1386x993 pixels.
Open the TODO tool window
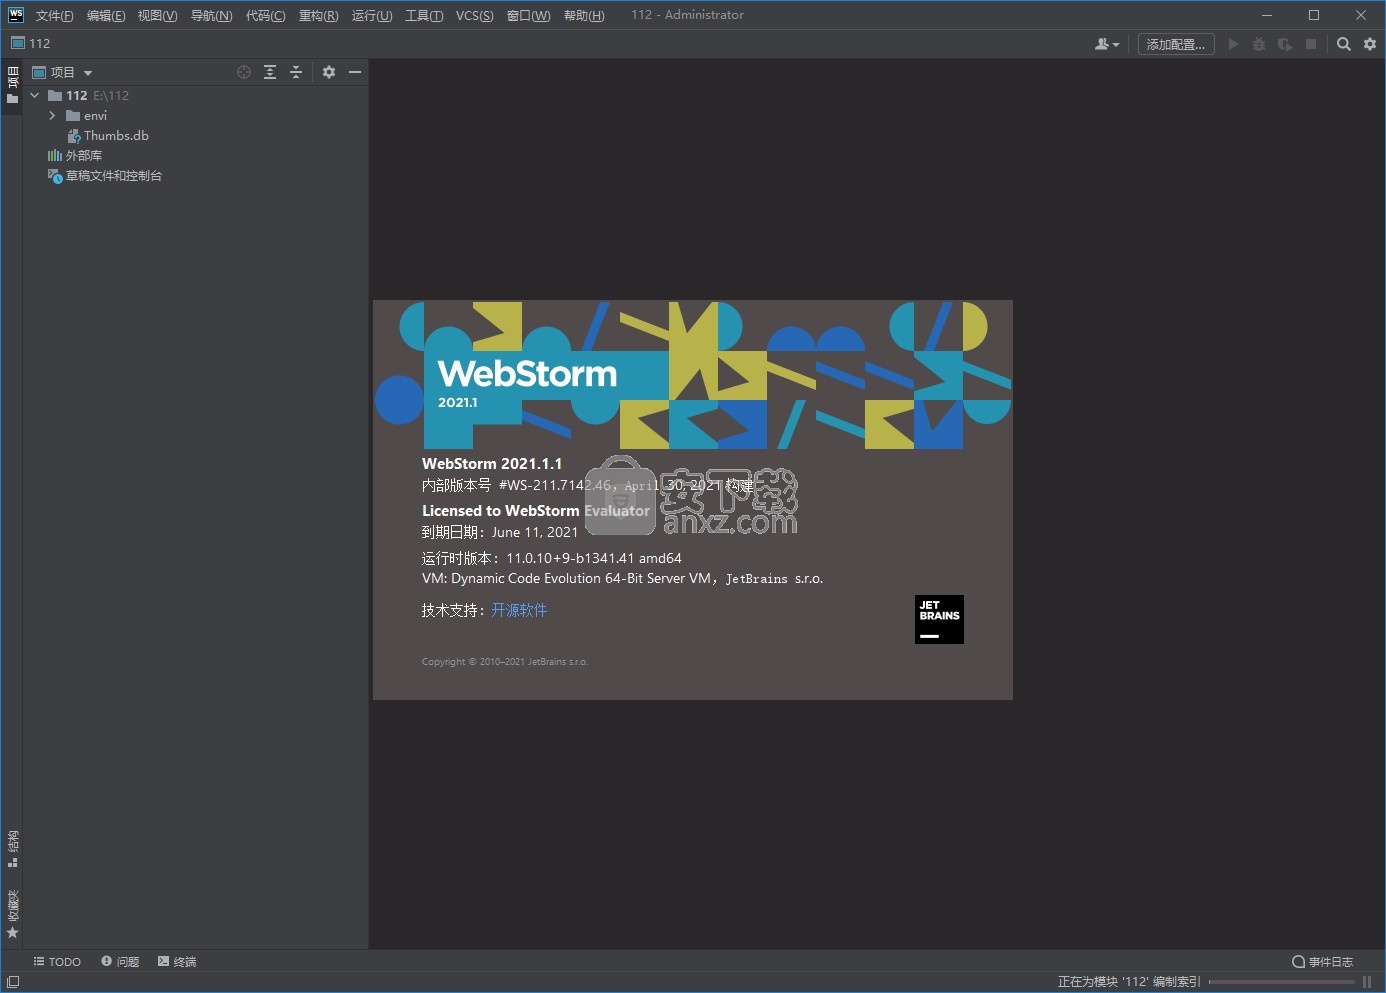pos(57,962)
